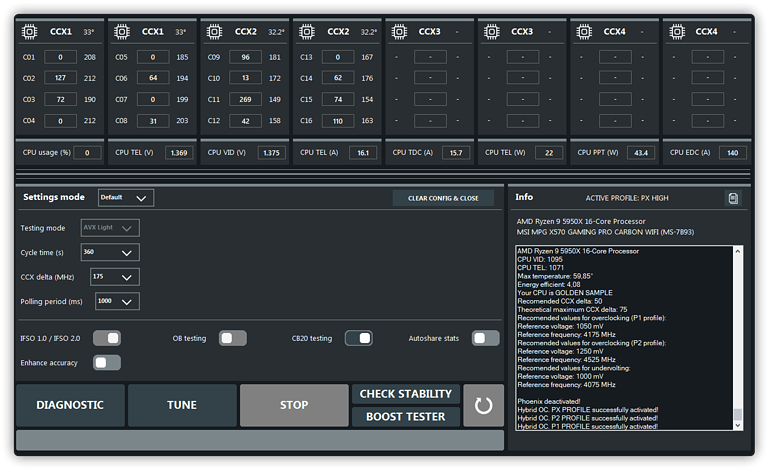Click the CCX2 chip icon above core C13
Viewport: 767px width, 470px height.
[x=307, y=32]
